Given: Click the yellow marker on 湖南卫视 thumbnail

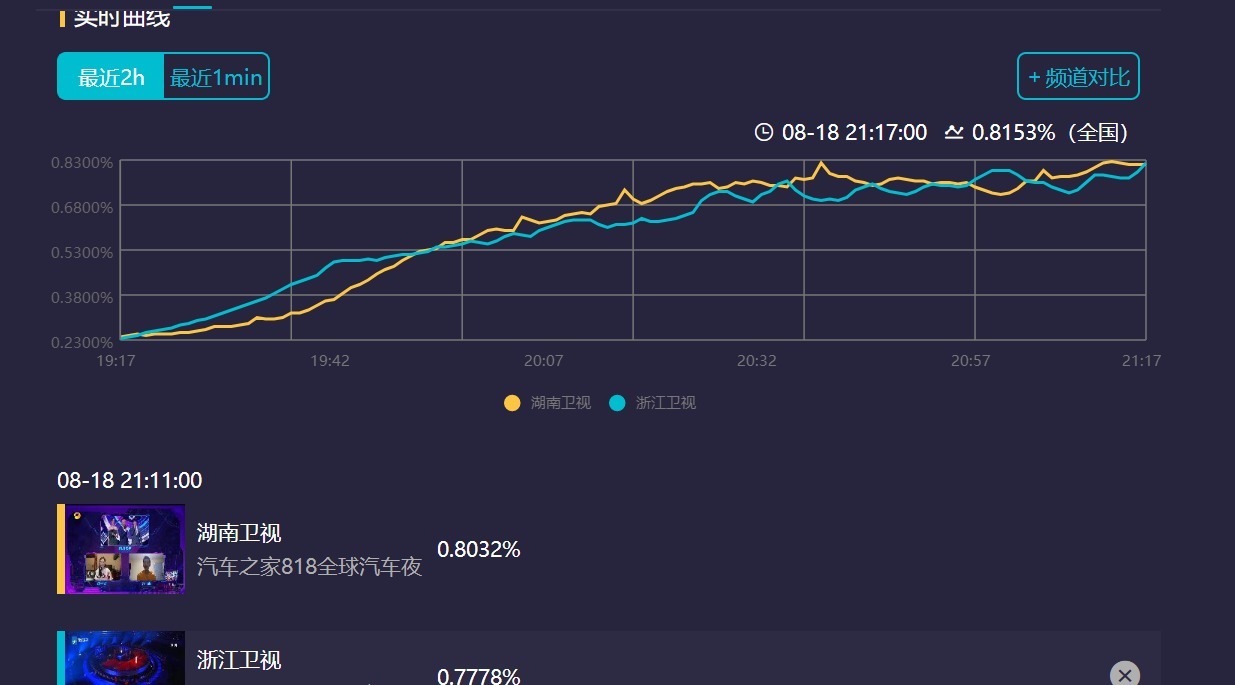Looking at the screenshot, I should point(76,515).
